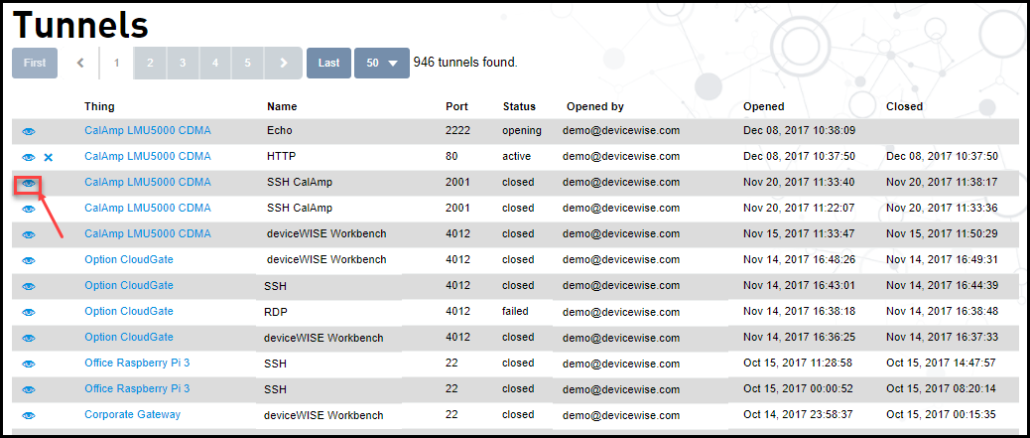Open CalAmp LMU5000 CDMA link in Echo row
The image size is (1030, 438).
[x=147, y=130]
